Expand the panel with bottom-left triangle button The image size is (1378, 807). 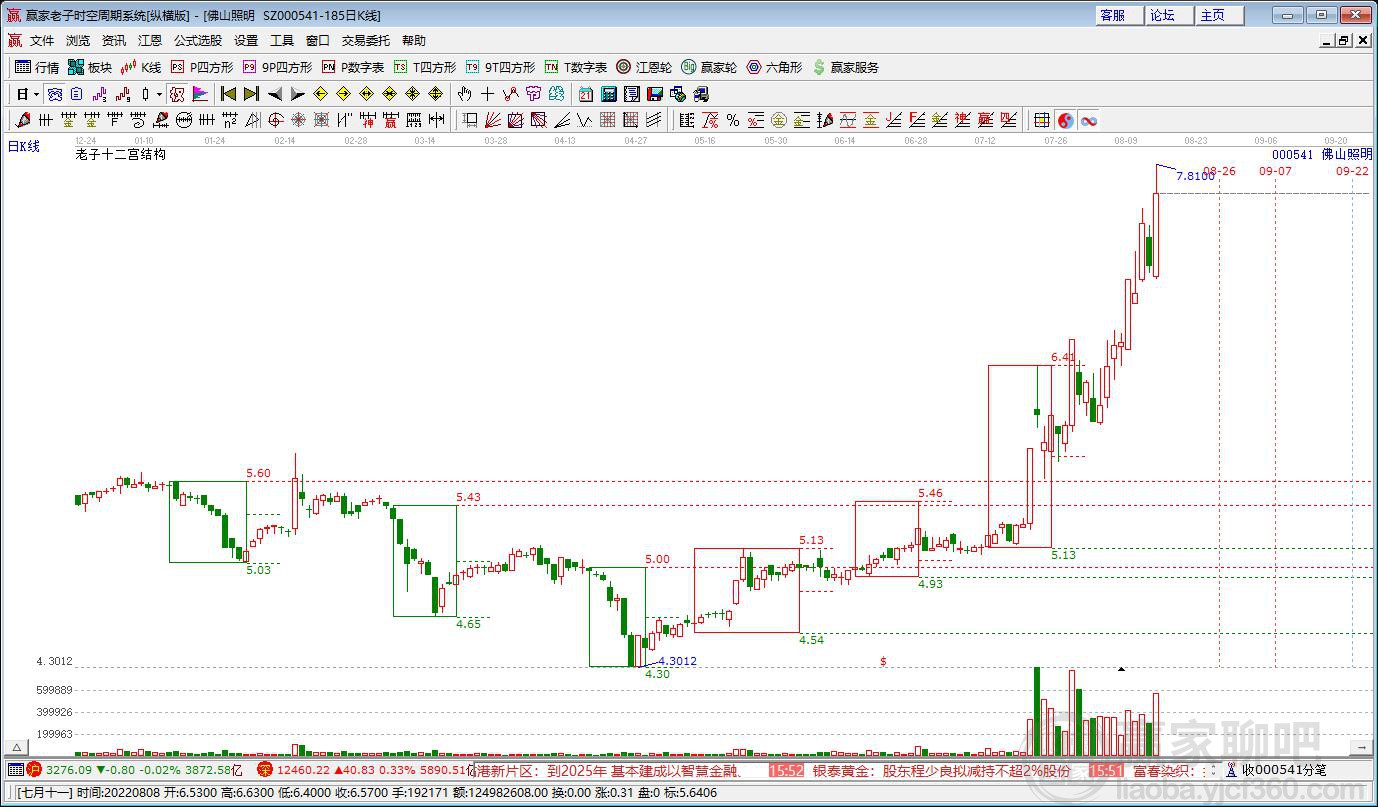tap(16, 747)
